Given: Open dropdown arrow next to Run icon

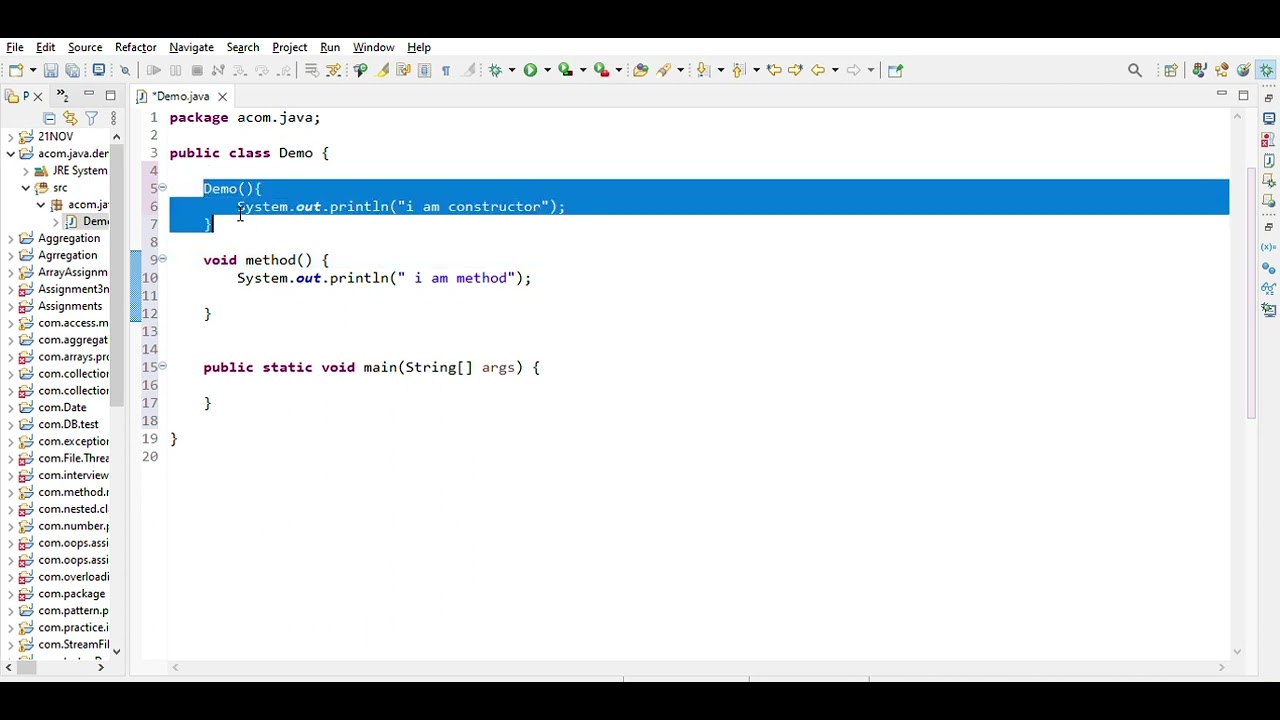Looking at the screenshot, I should coord(547,70).
